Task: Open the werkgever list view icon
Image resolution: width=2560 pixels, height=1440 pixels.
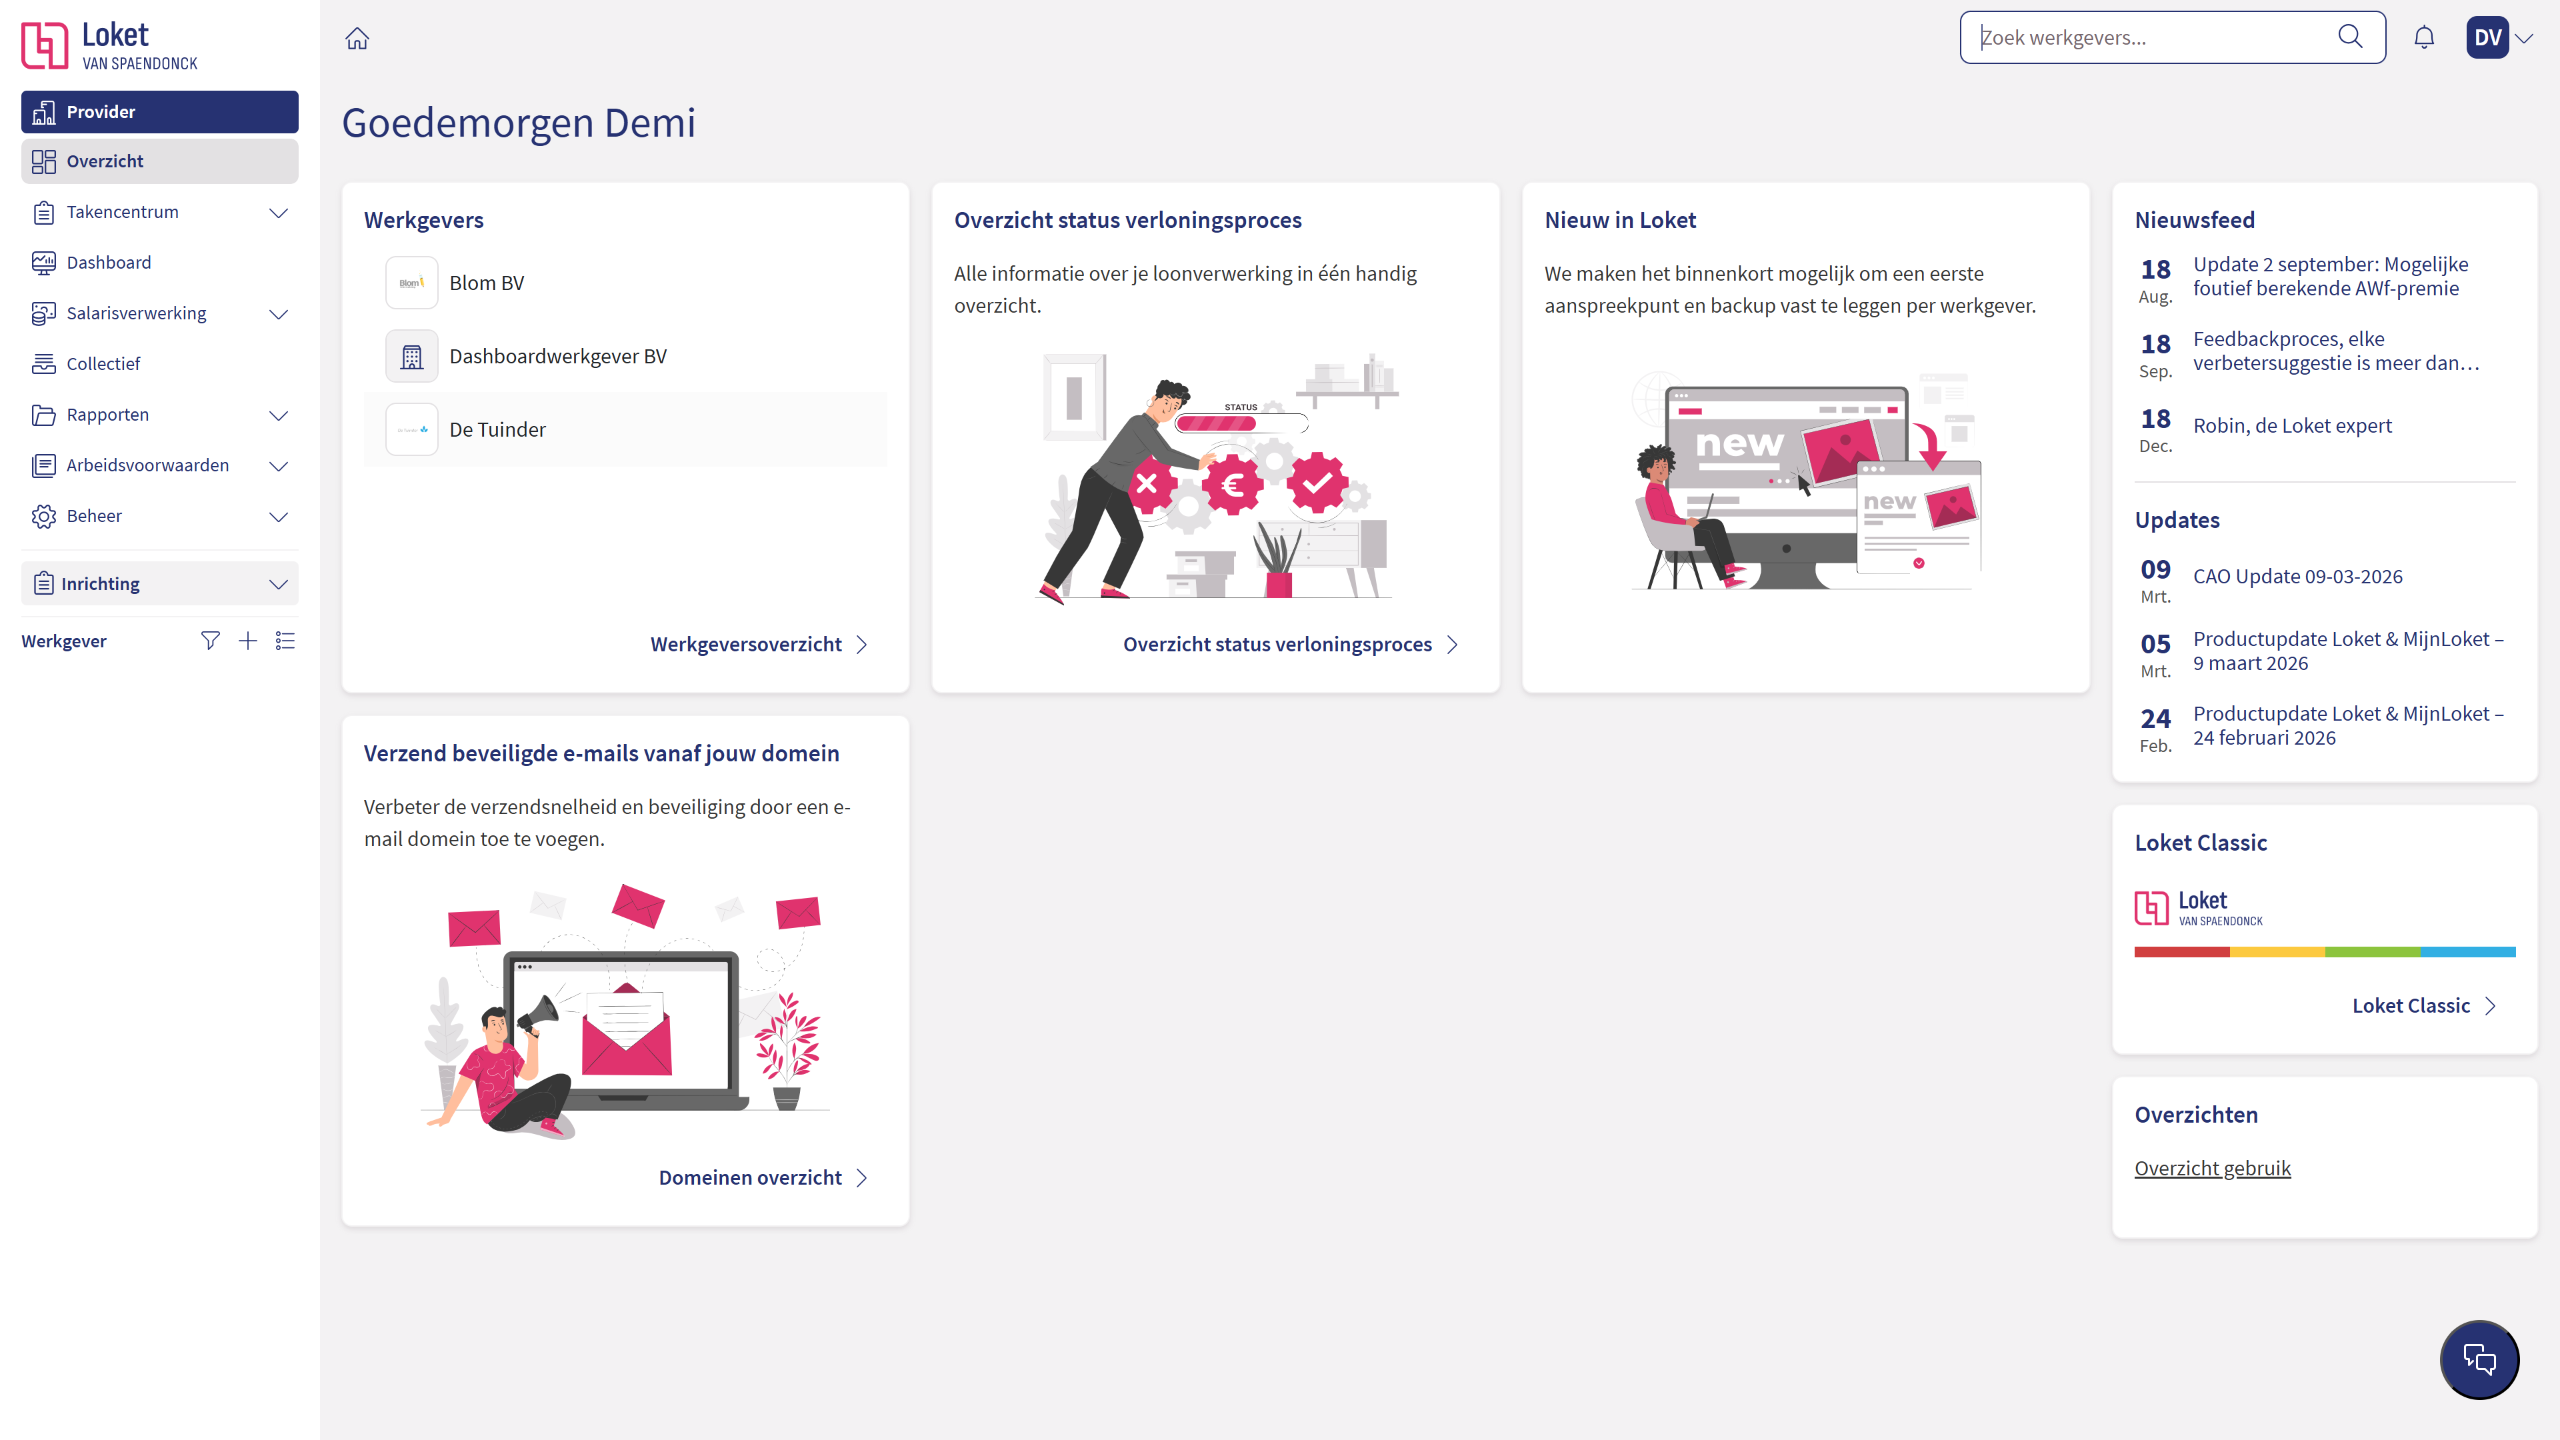Action: click(x=285, y=641)
